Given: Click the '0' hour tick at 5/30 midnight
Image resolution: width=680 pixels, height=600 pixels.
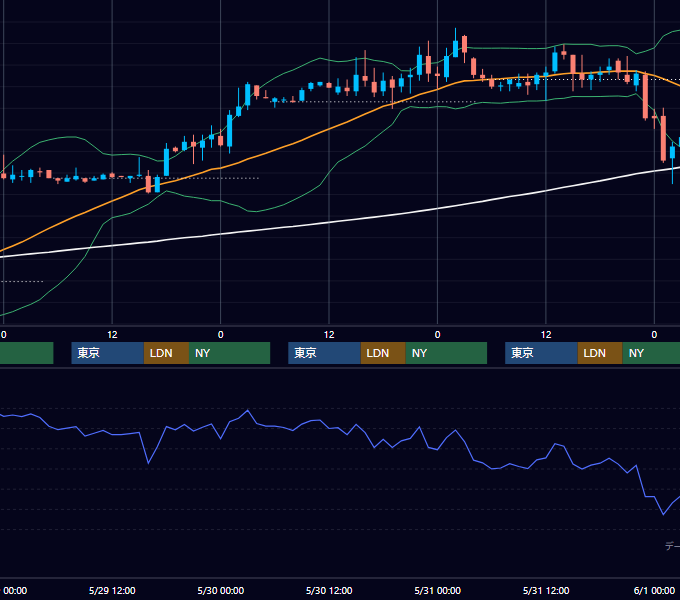Looking at the screenshot, I should pyautogui.click(x=221, y=335).
